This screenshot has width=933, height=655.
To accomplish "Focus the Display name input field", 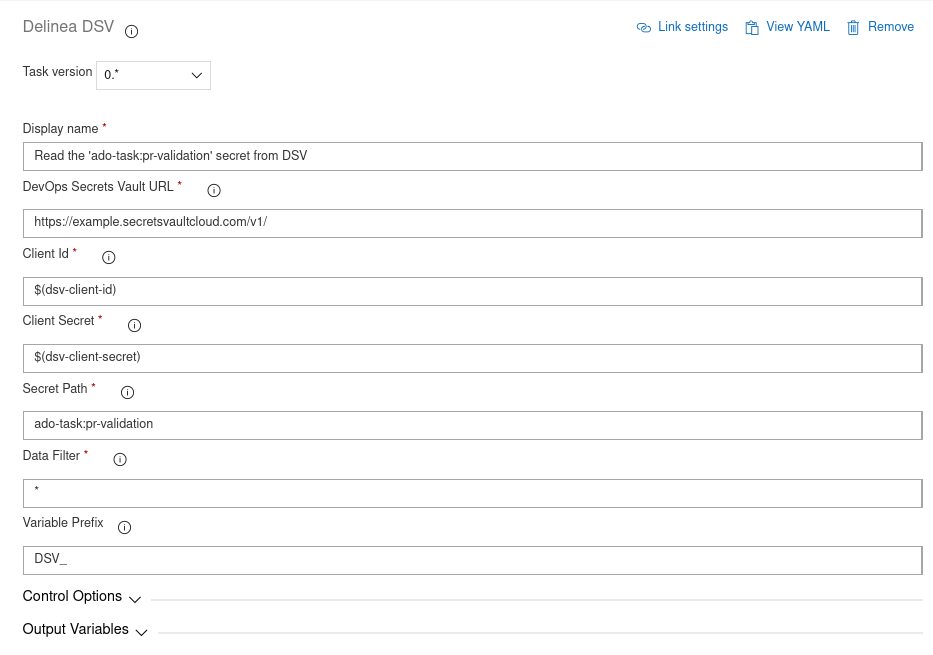I will point(472,156).
